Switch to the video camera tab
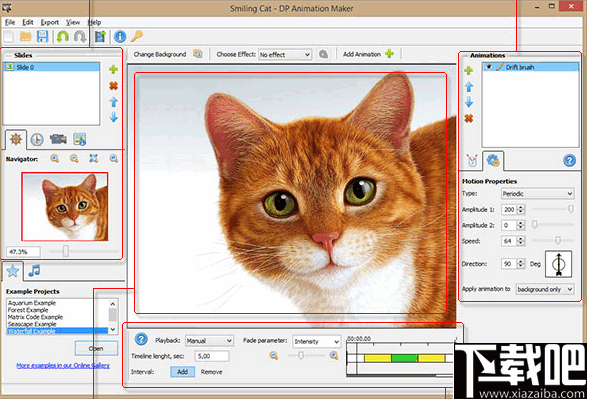 click(58, 139)
